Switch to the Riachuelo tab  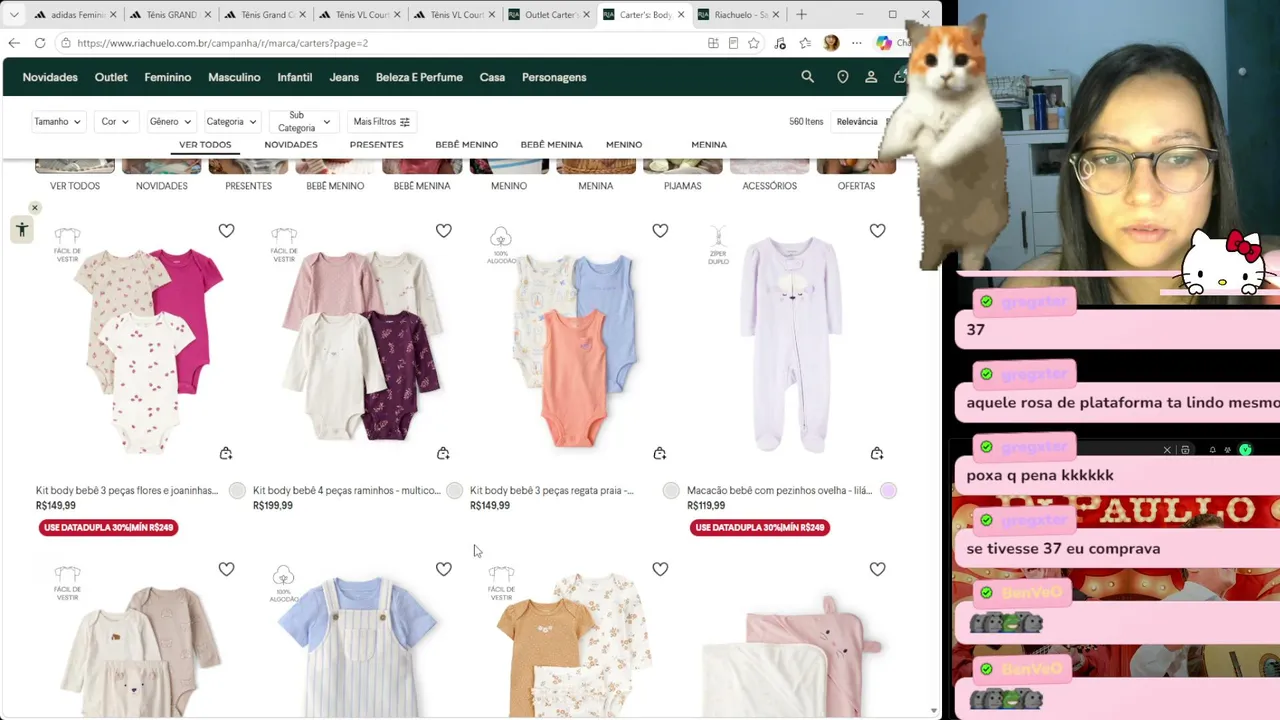click(x=739, y=15)
